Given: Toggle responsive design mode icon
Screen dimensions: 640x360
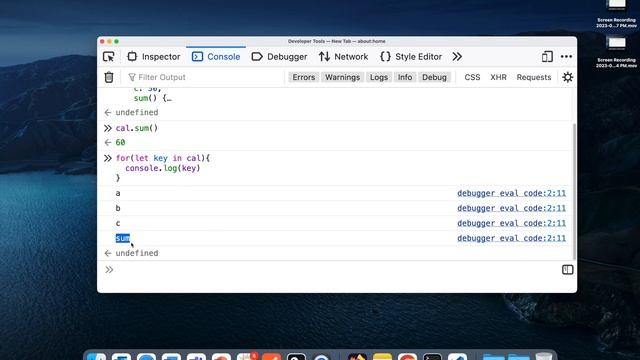Looking at the screenshot, I should [x=547, y=57].
